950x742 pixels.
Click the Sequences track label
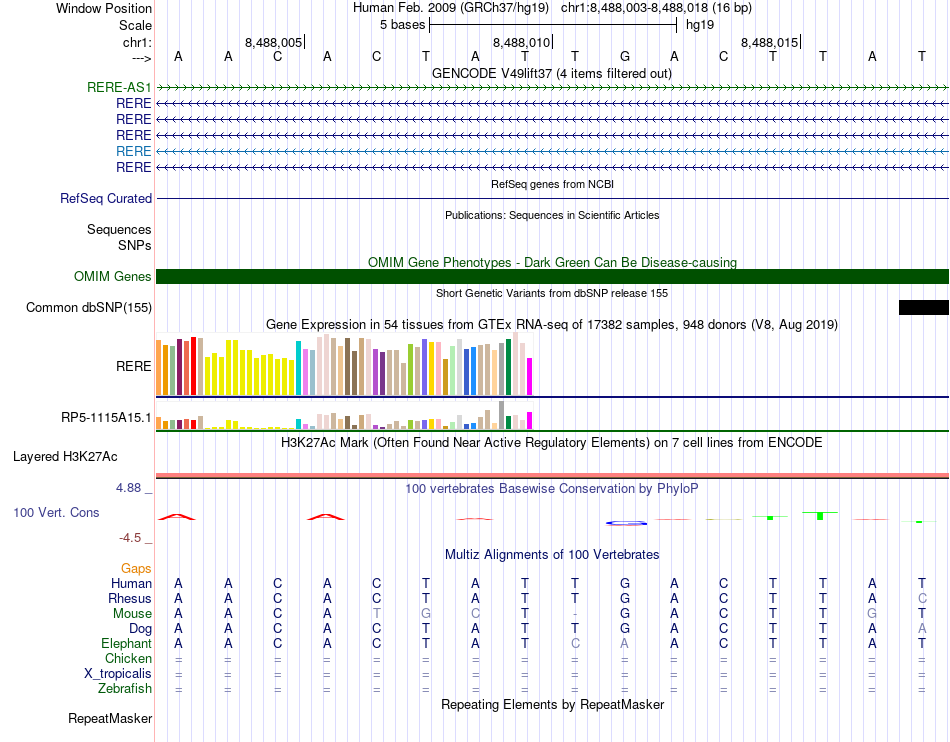[x=119, y=229]
